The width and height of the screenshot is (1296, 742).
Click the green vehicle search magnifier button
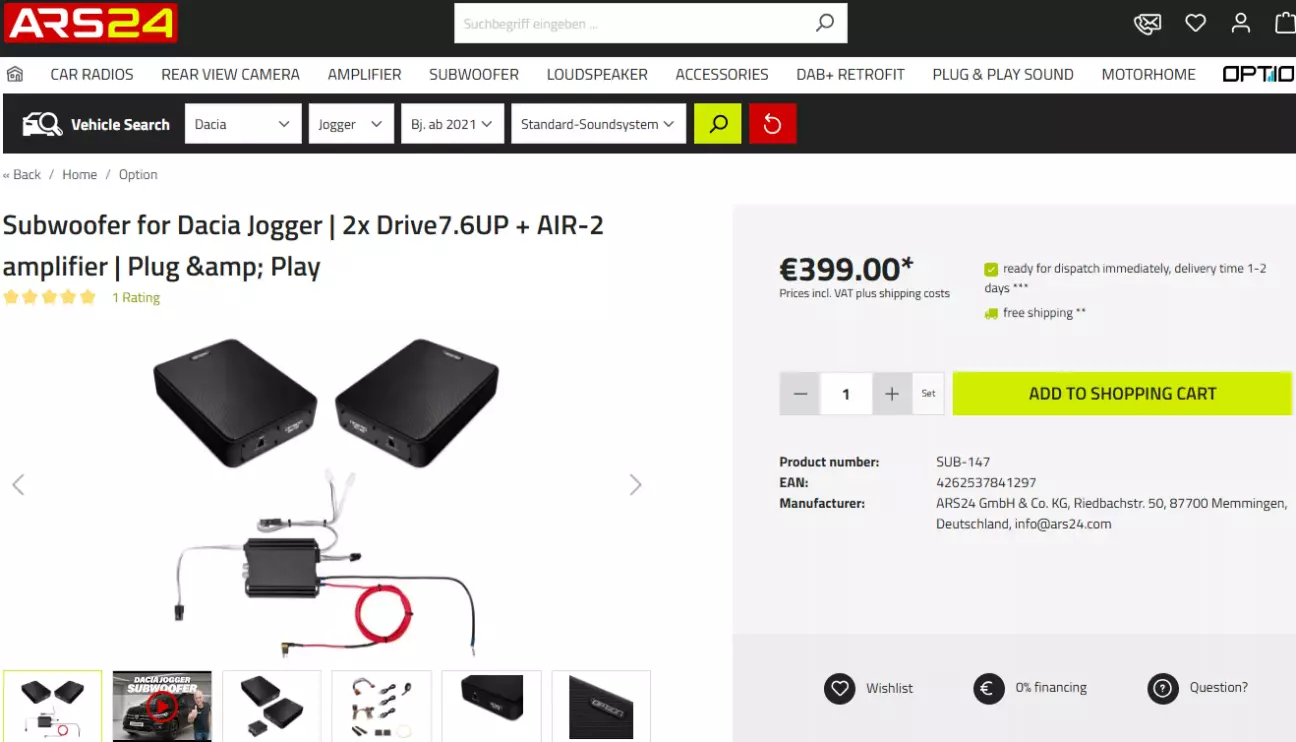pyautogui.click(x=718, y=124)
